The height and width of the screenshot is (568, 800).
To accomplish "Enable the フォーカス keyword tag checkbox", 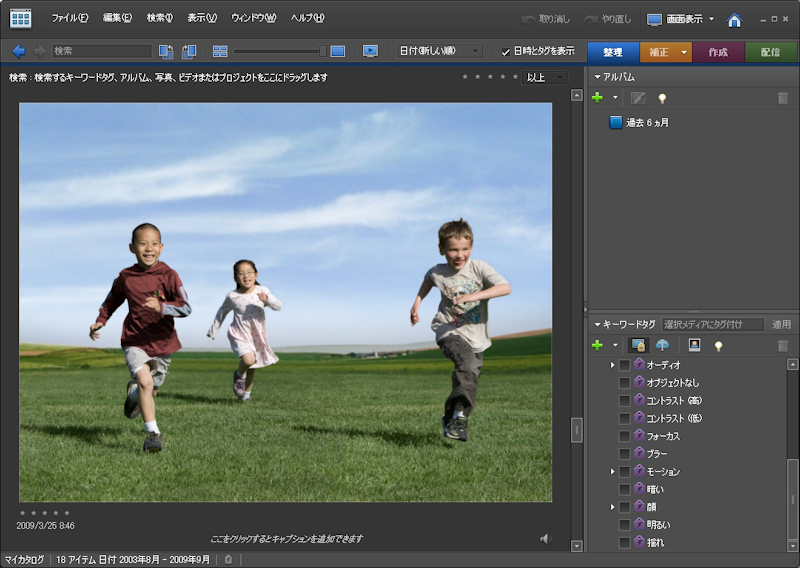I will pos(624,436).
